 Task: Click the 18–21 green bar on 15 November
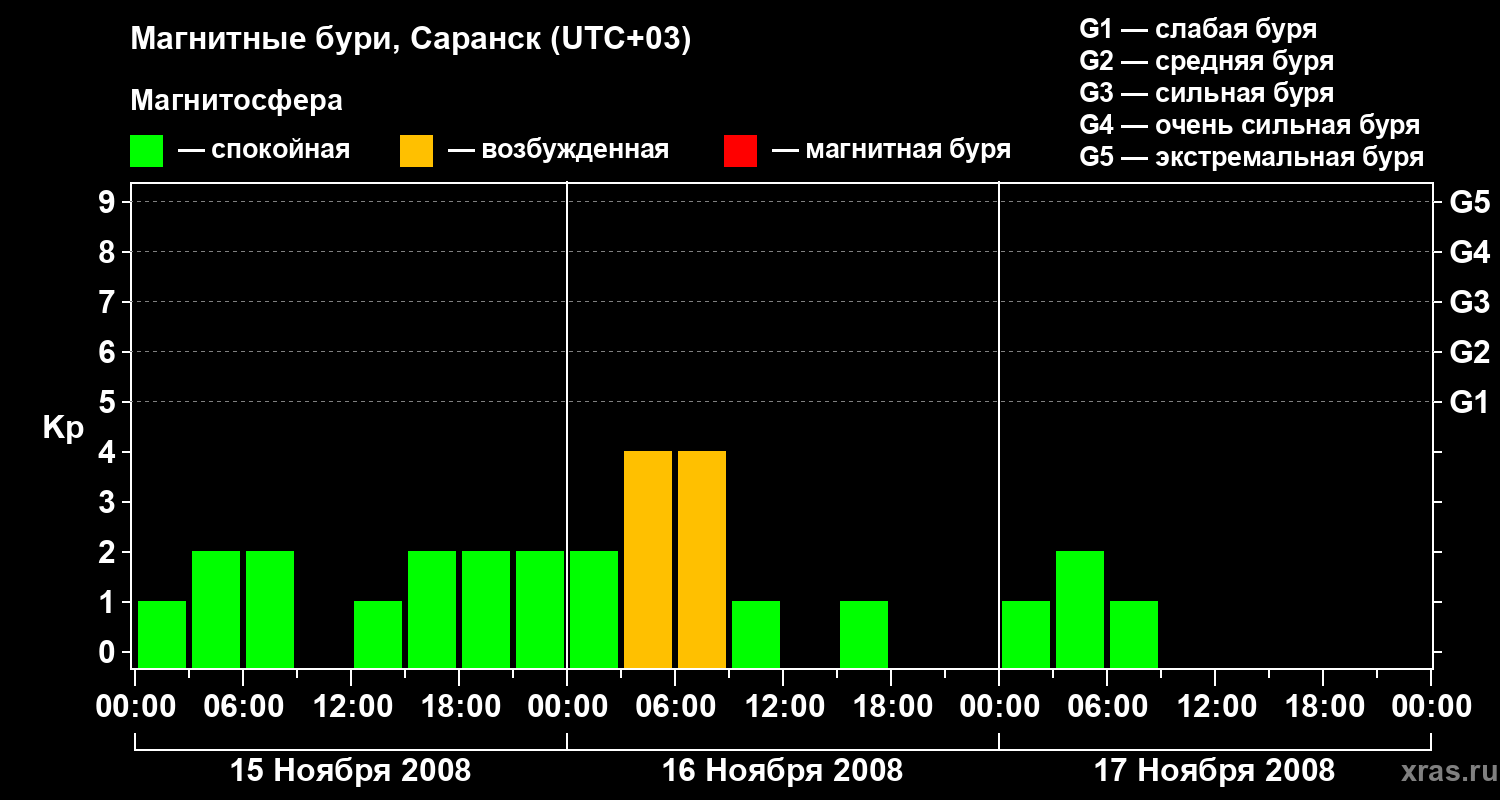click(486, 610)
